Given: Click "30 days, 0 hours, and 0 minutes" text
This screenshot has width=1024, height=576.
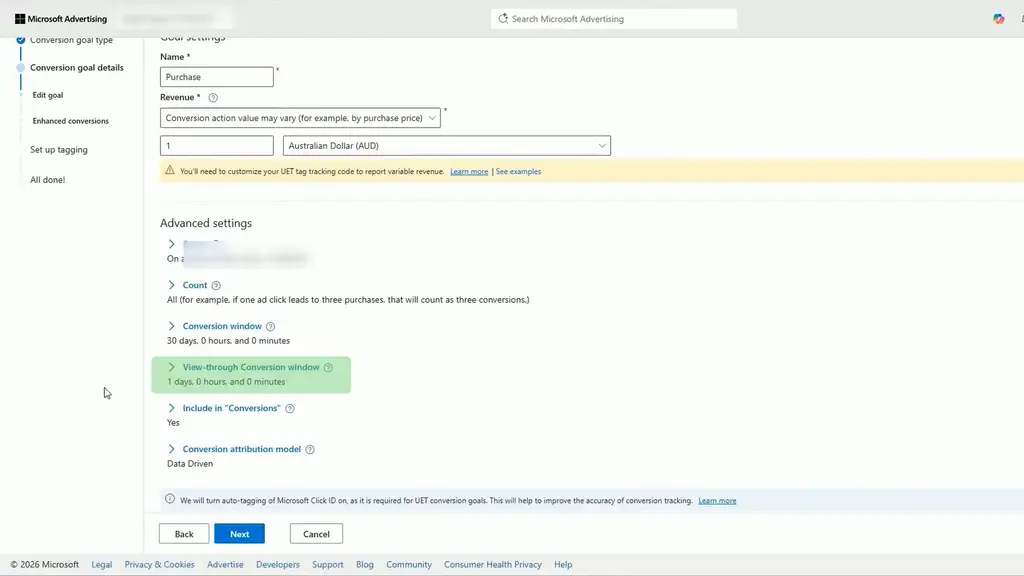Looking at the screenshot, I should 229,341.
